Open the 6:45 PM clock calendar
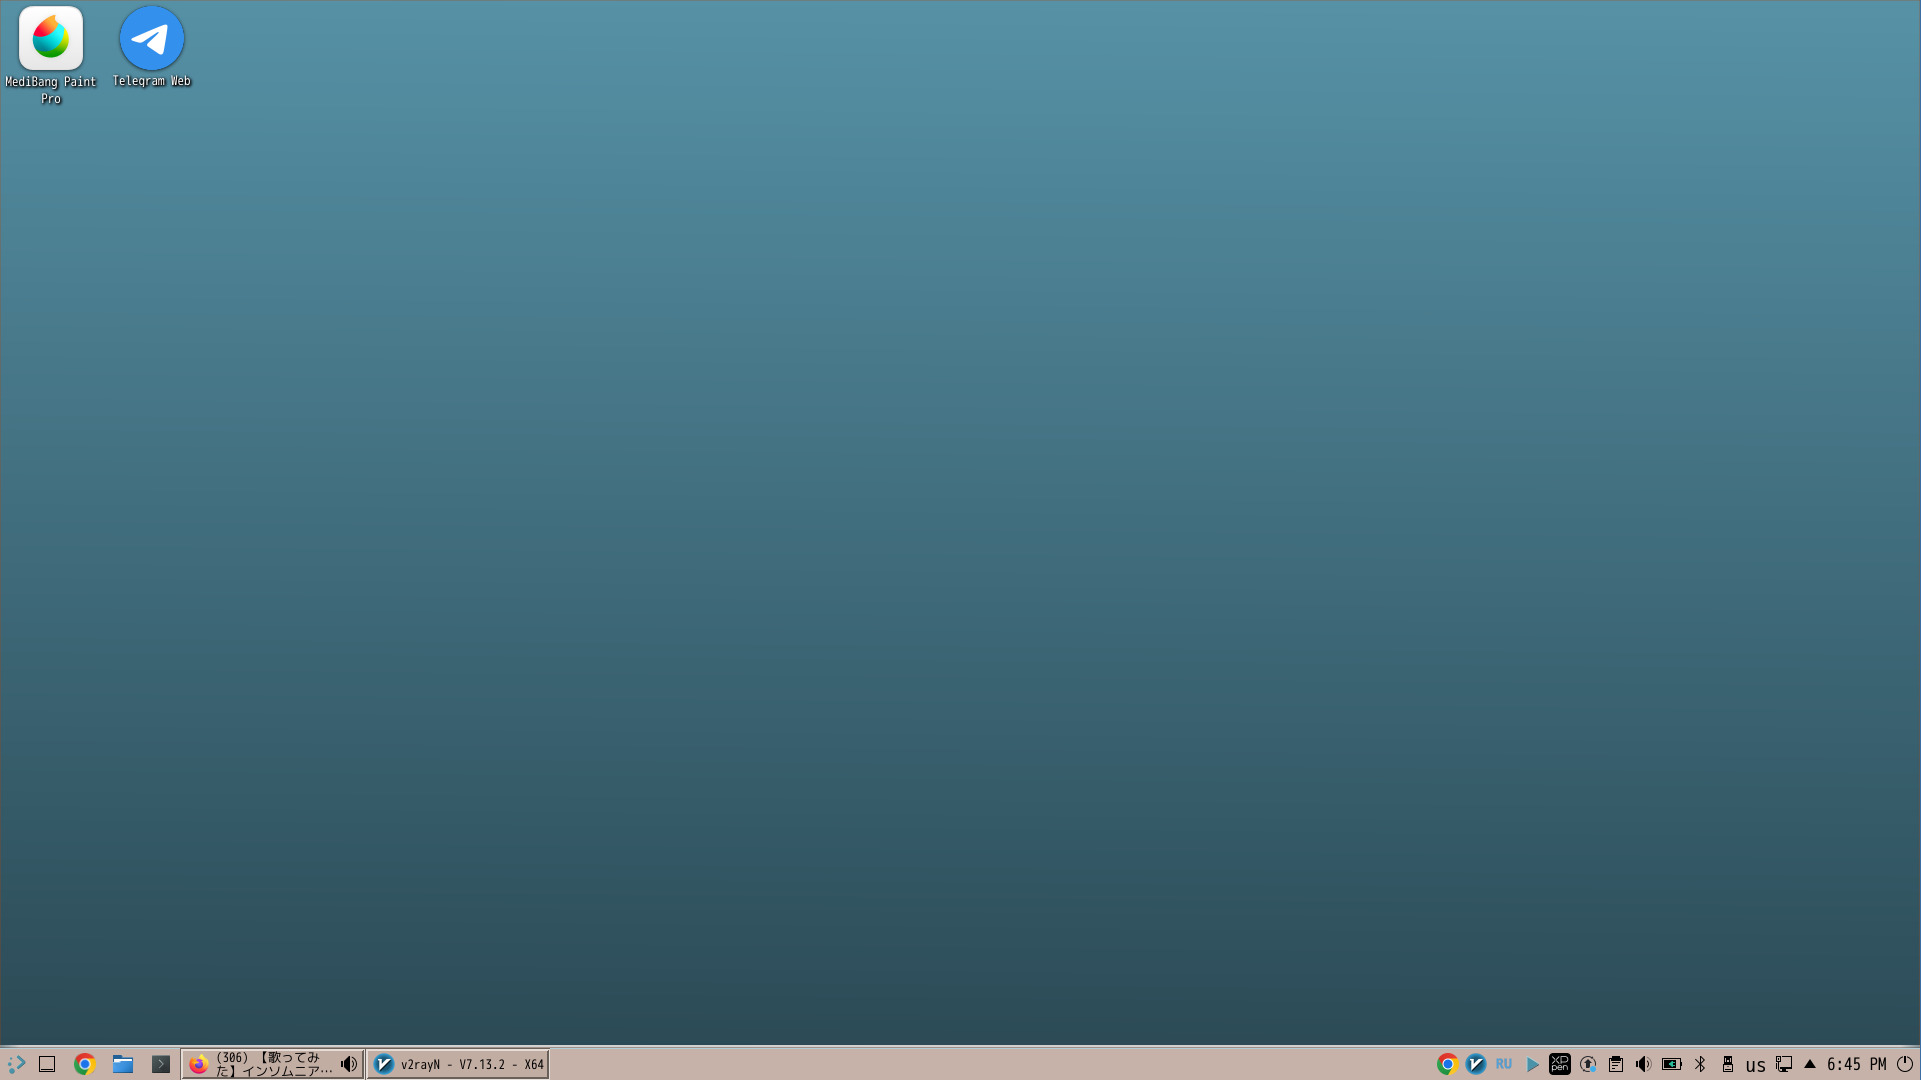The image size is (1921, 1080). point(1856,1064)
